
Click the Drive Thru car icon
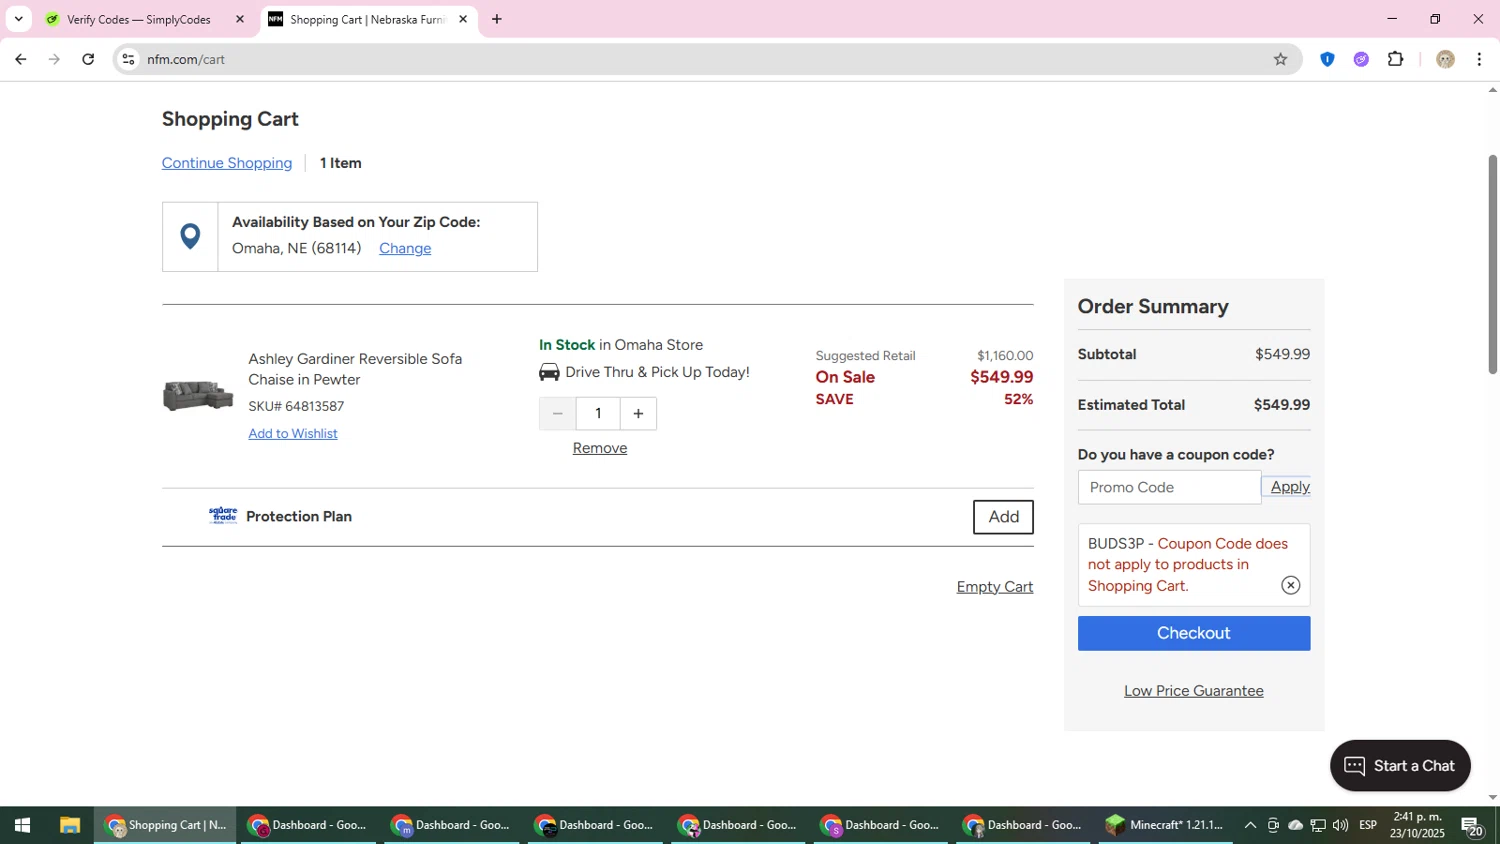tap(549, 372)
